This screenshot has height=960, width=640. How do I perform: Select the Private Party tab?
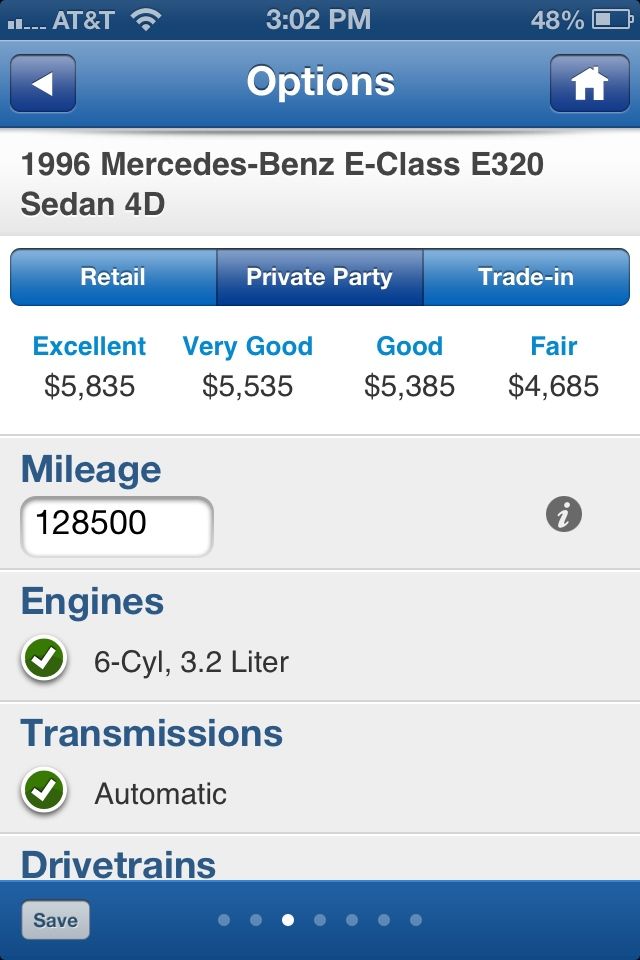[x=319, y=277]
